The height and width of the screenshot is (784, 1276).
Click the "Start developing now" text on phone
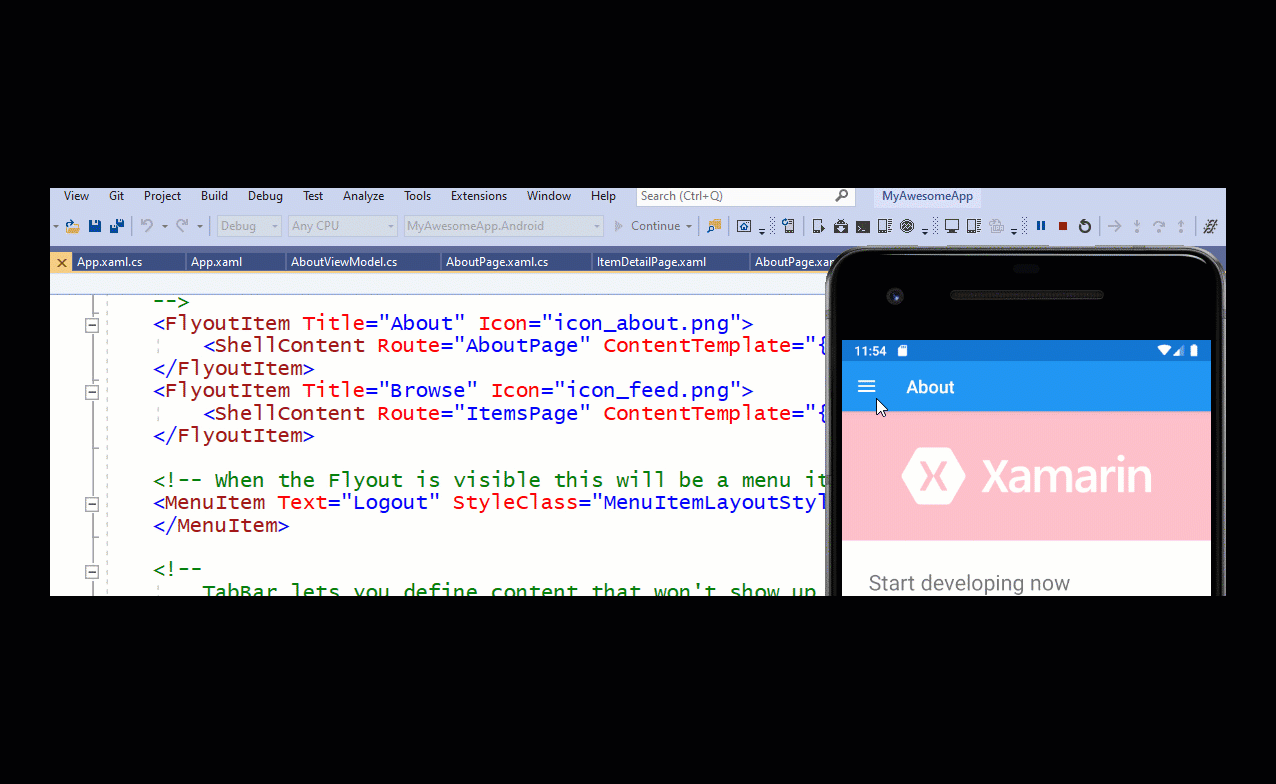pos(969,583)
